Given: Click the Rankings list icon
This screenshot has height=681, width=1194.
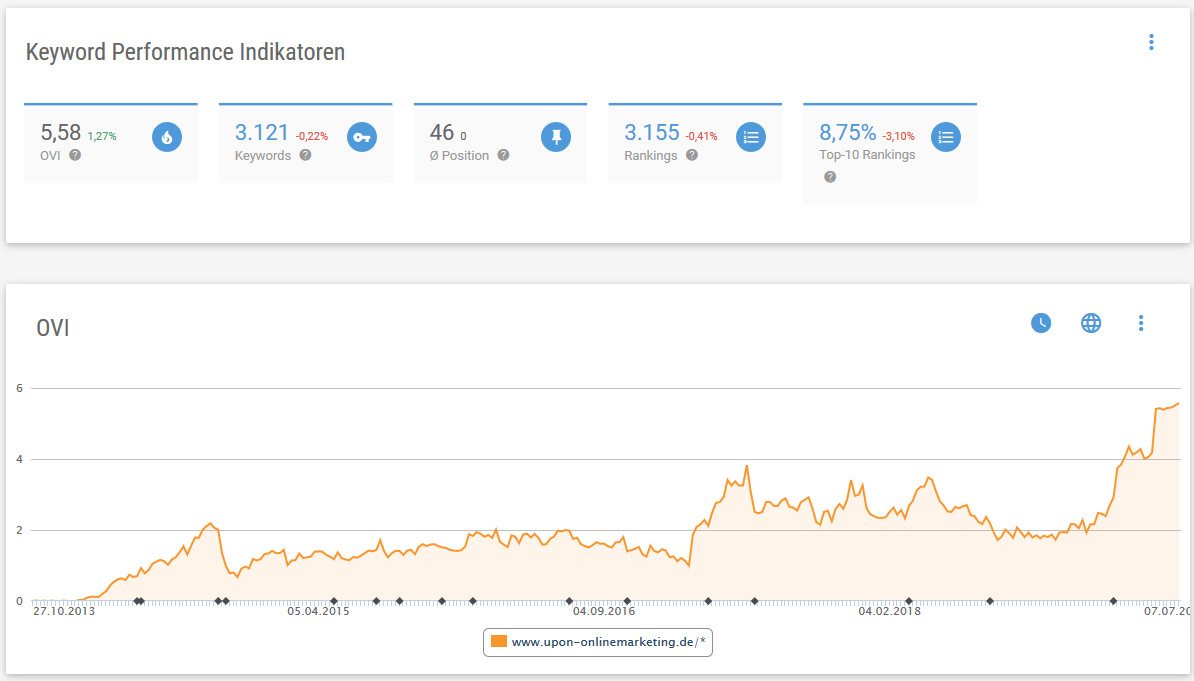Looking at the screenshot, I should (x=751, y=137).
